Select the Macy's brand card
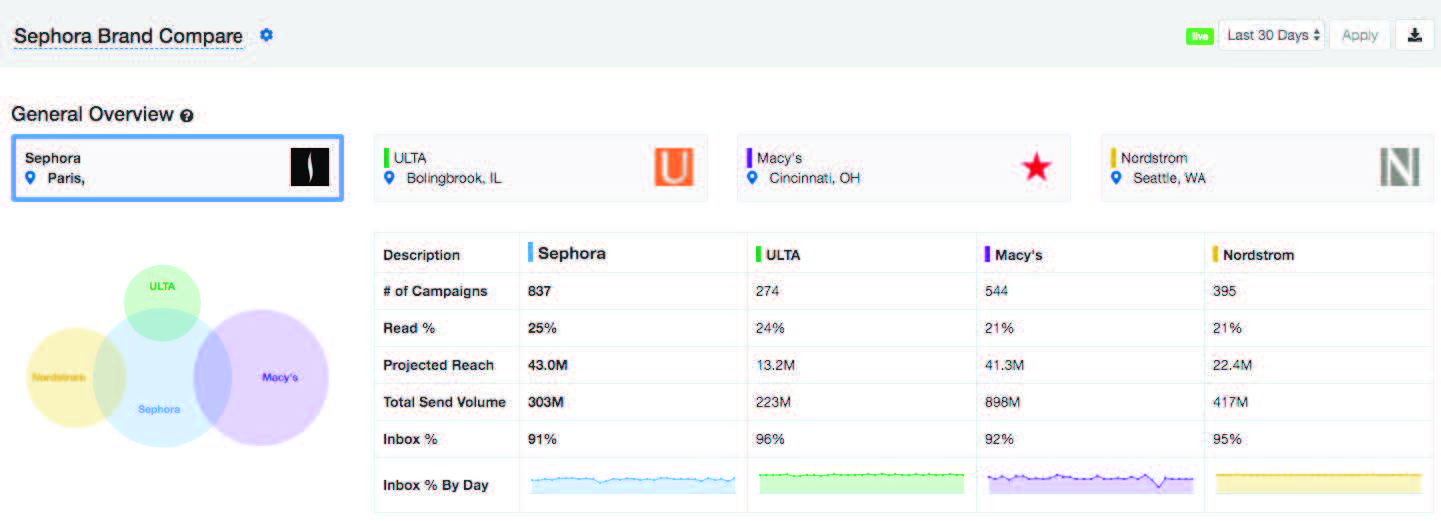1441x521 pixels. click(x=904, y=168)
